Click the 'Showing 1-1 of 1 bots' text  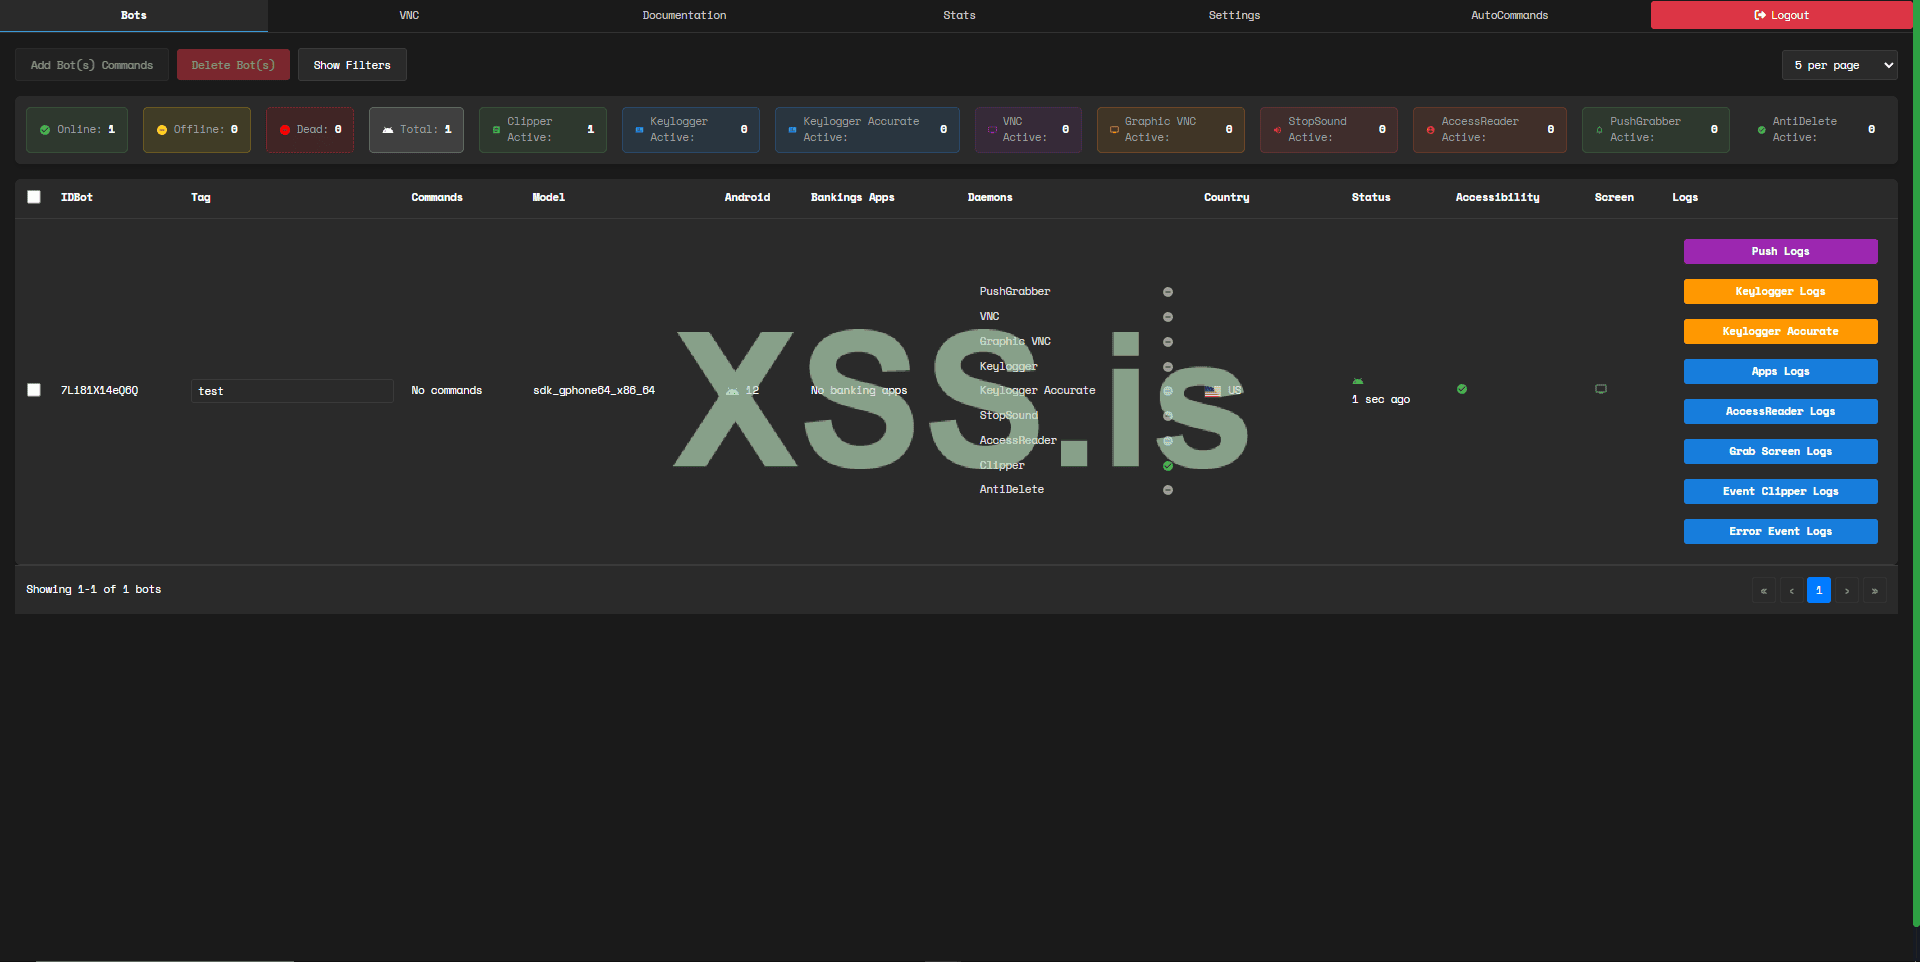pyautogui.click(x=94, y=590)
